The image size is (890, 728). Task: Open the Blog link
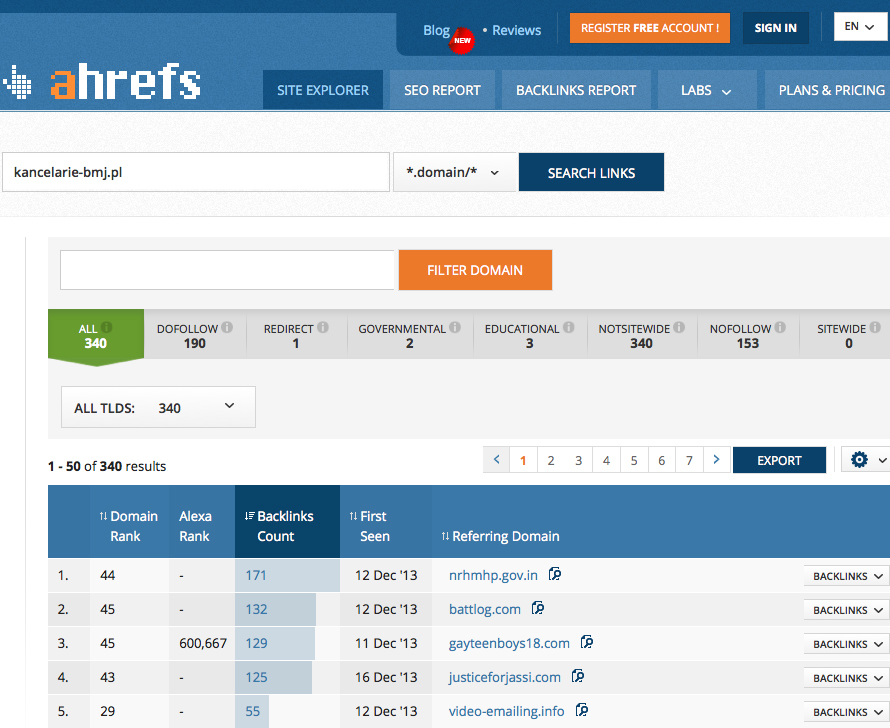point(436,30)
